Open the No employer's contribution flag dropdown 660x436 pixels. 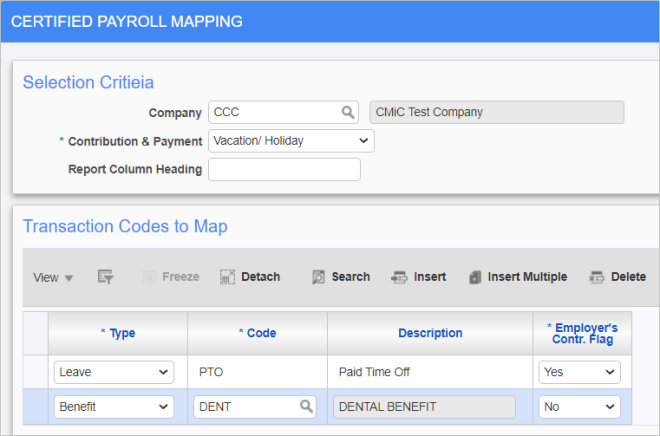pos(580,407)
